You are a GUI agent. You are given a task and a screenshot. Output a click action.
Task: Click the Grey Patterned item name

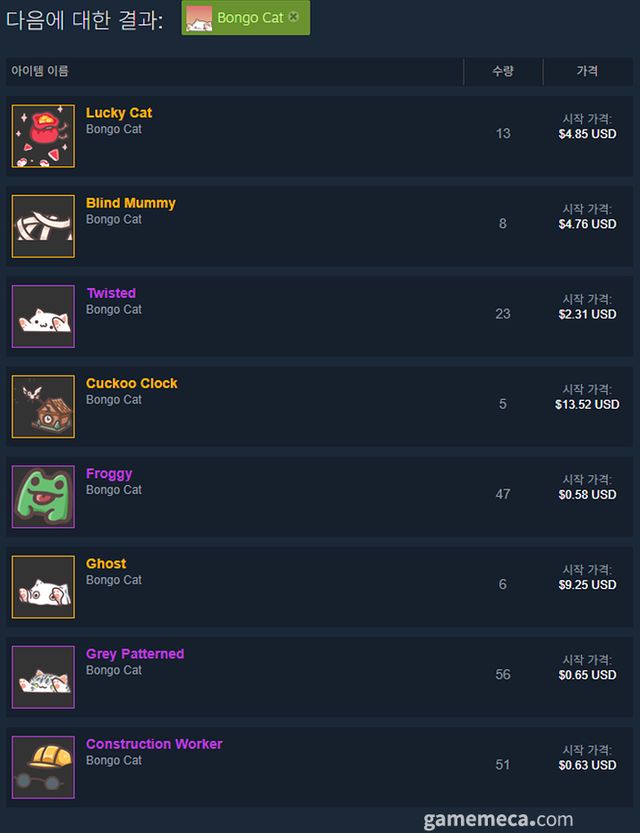tap(135, 654)
